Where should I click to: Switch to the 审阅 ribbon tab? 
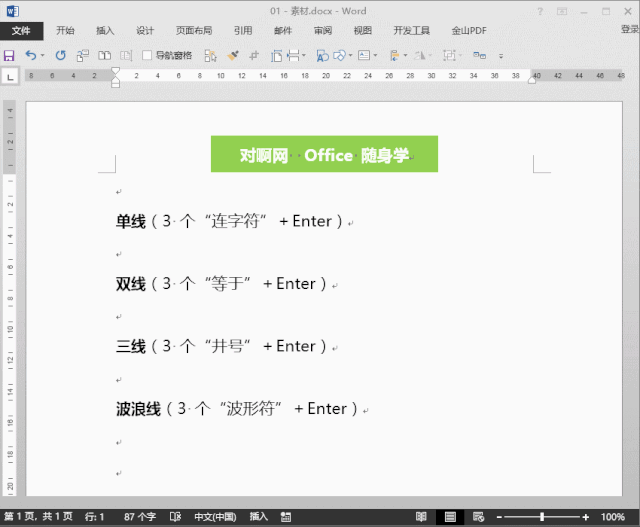323,31
